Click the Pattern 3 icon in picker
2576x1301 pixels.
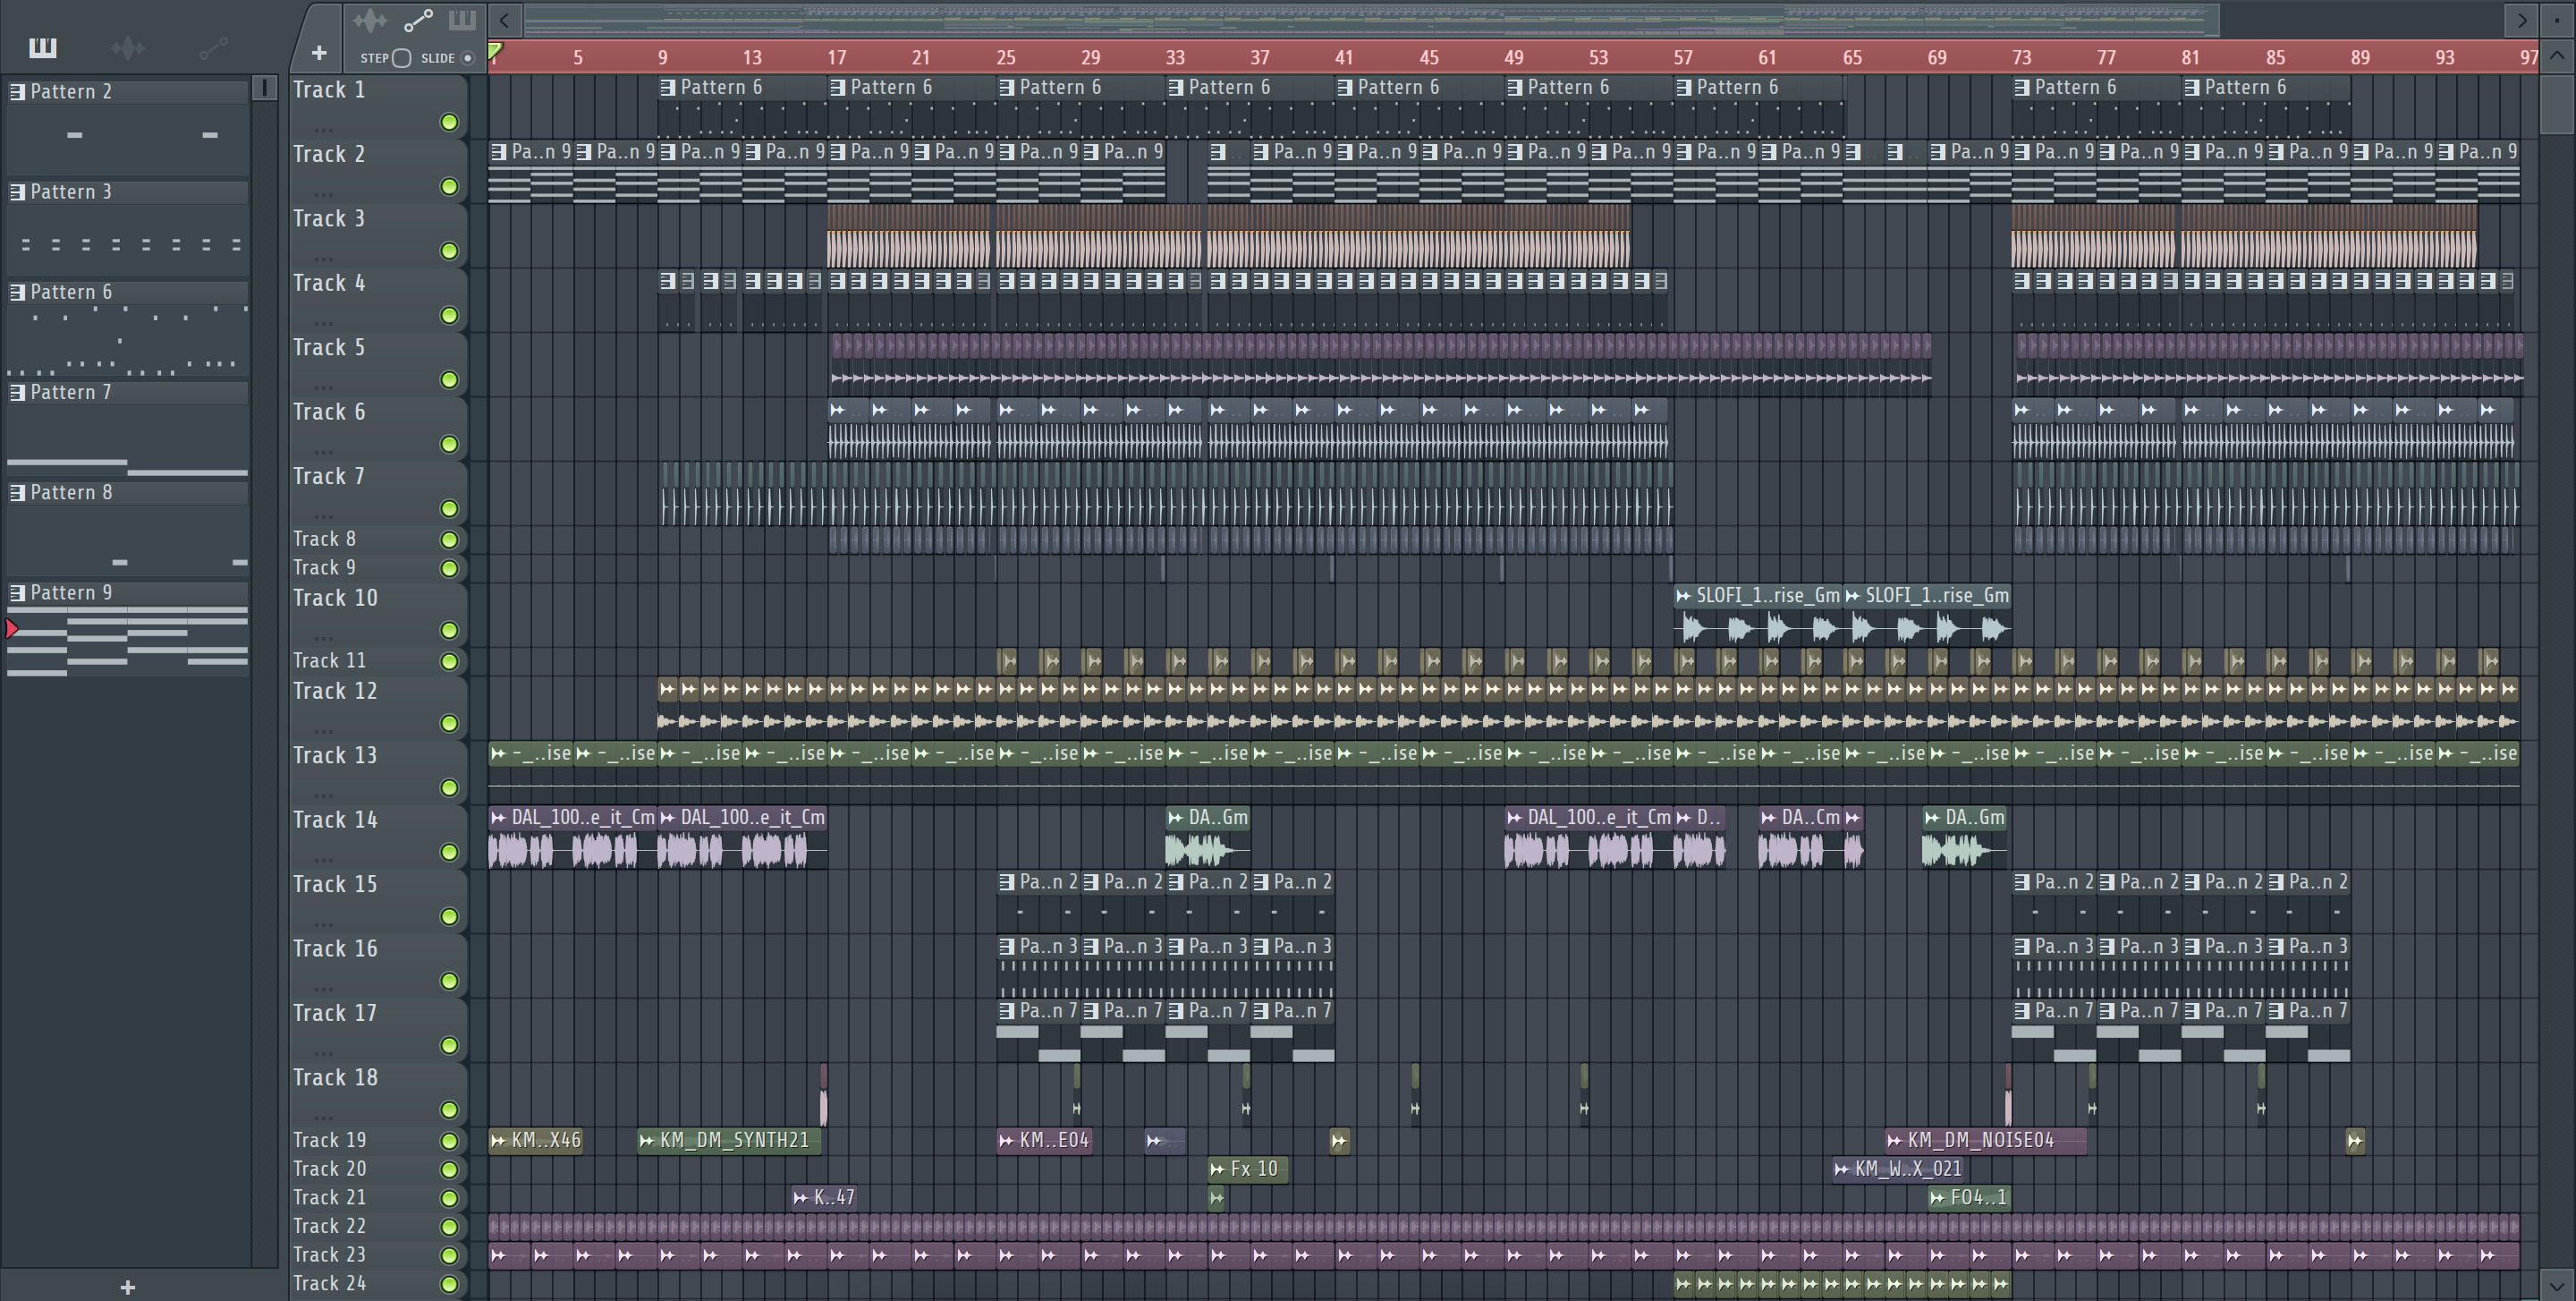coord(17,192)
